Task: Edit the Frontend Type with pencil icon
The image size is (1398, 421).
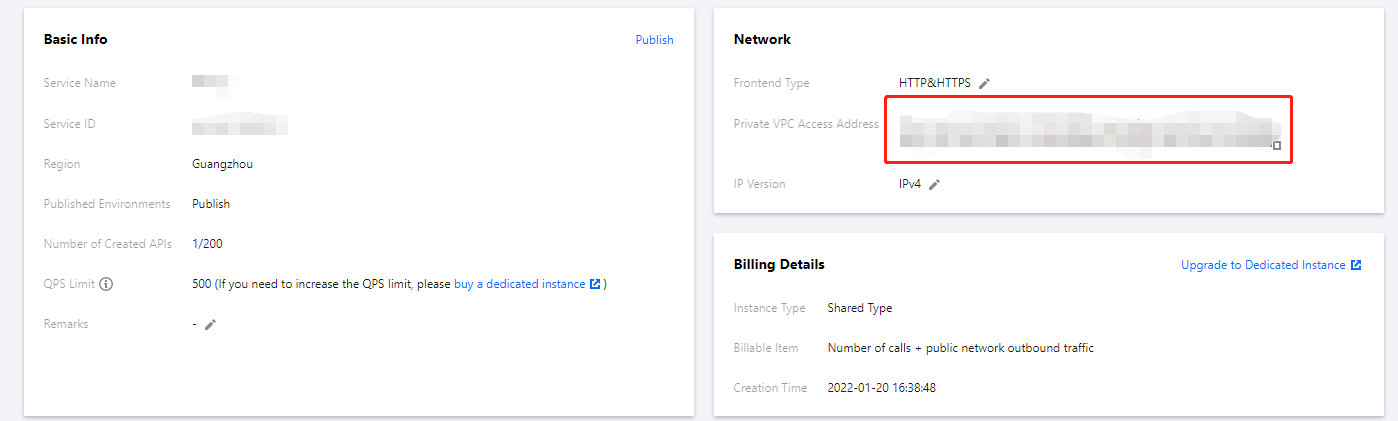Action: [x=984, y=84]
